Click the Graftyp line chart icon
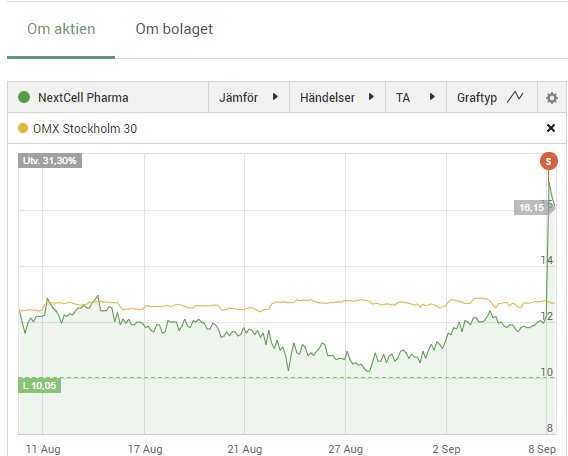568x456 pixels. pyautogui.click(x=515, y=97)
